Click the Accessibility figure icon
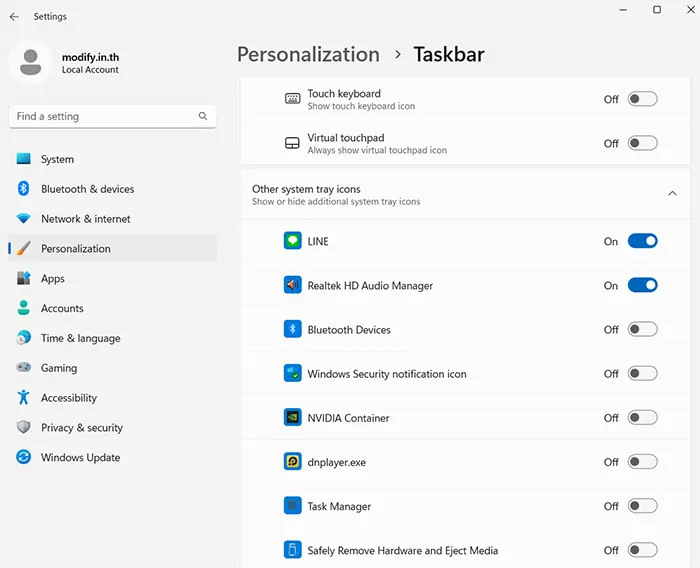The width and height of the screenshot is (700, 568). [23, 397]
